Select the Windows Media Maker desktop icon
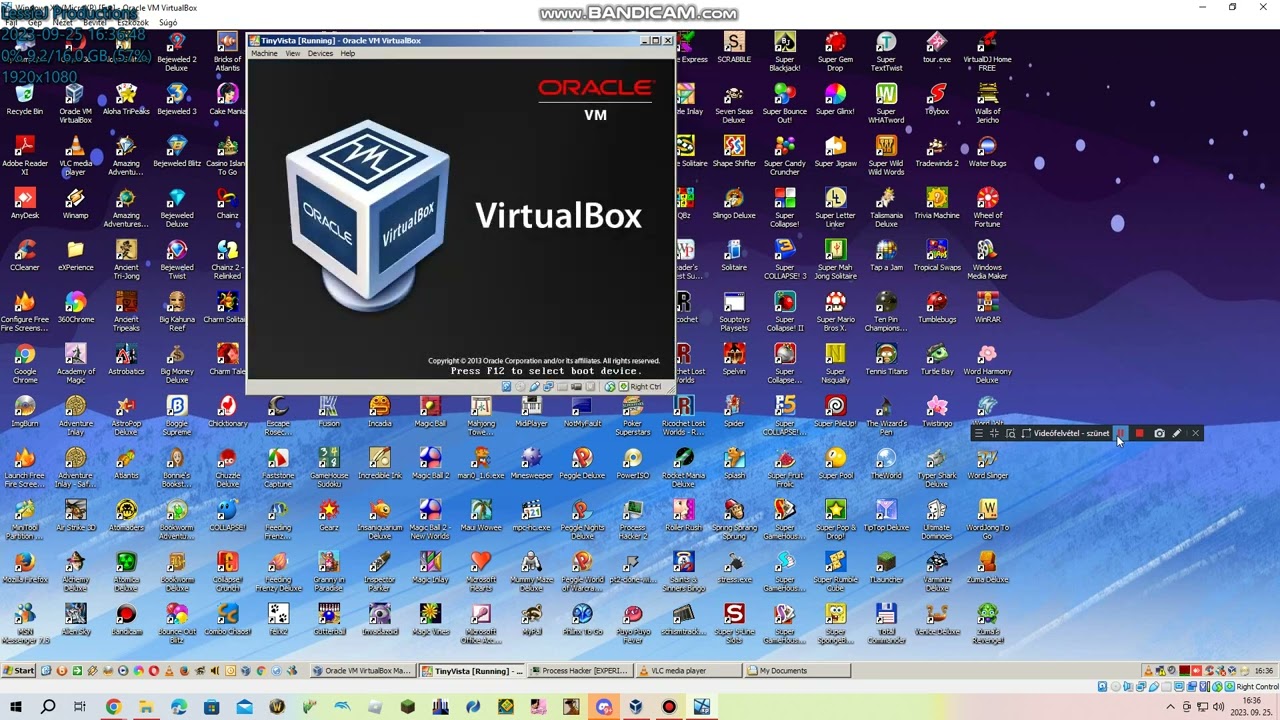1280x720 pixels. [987, 259]
